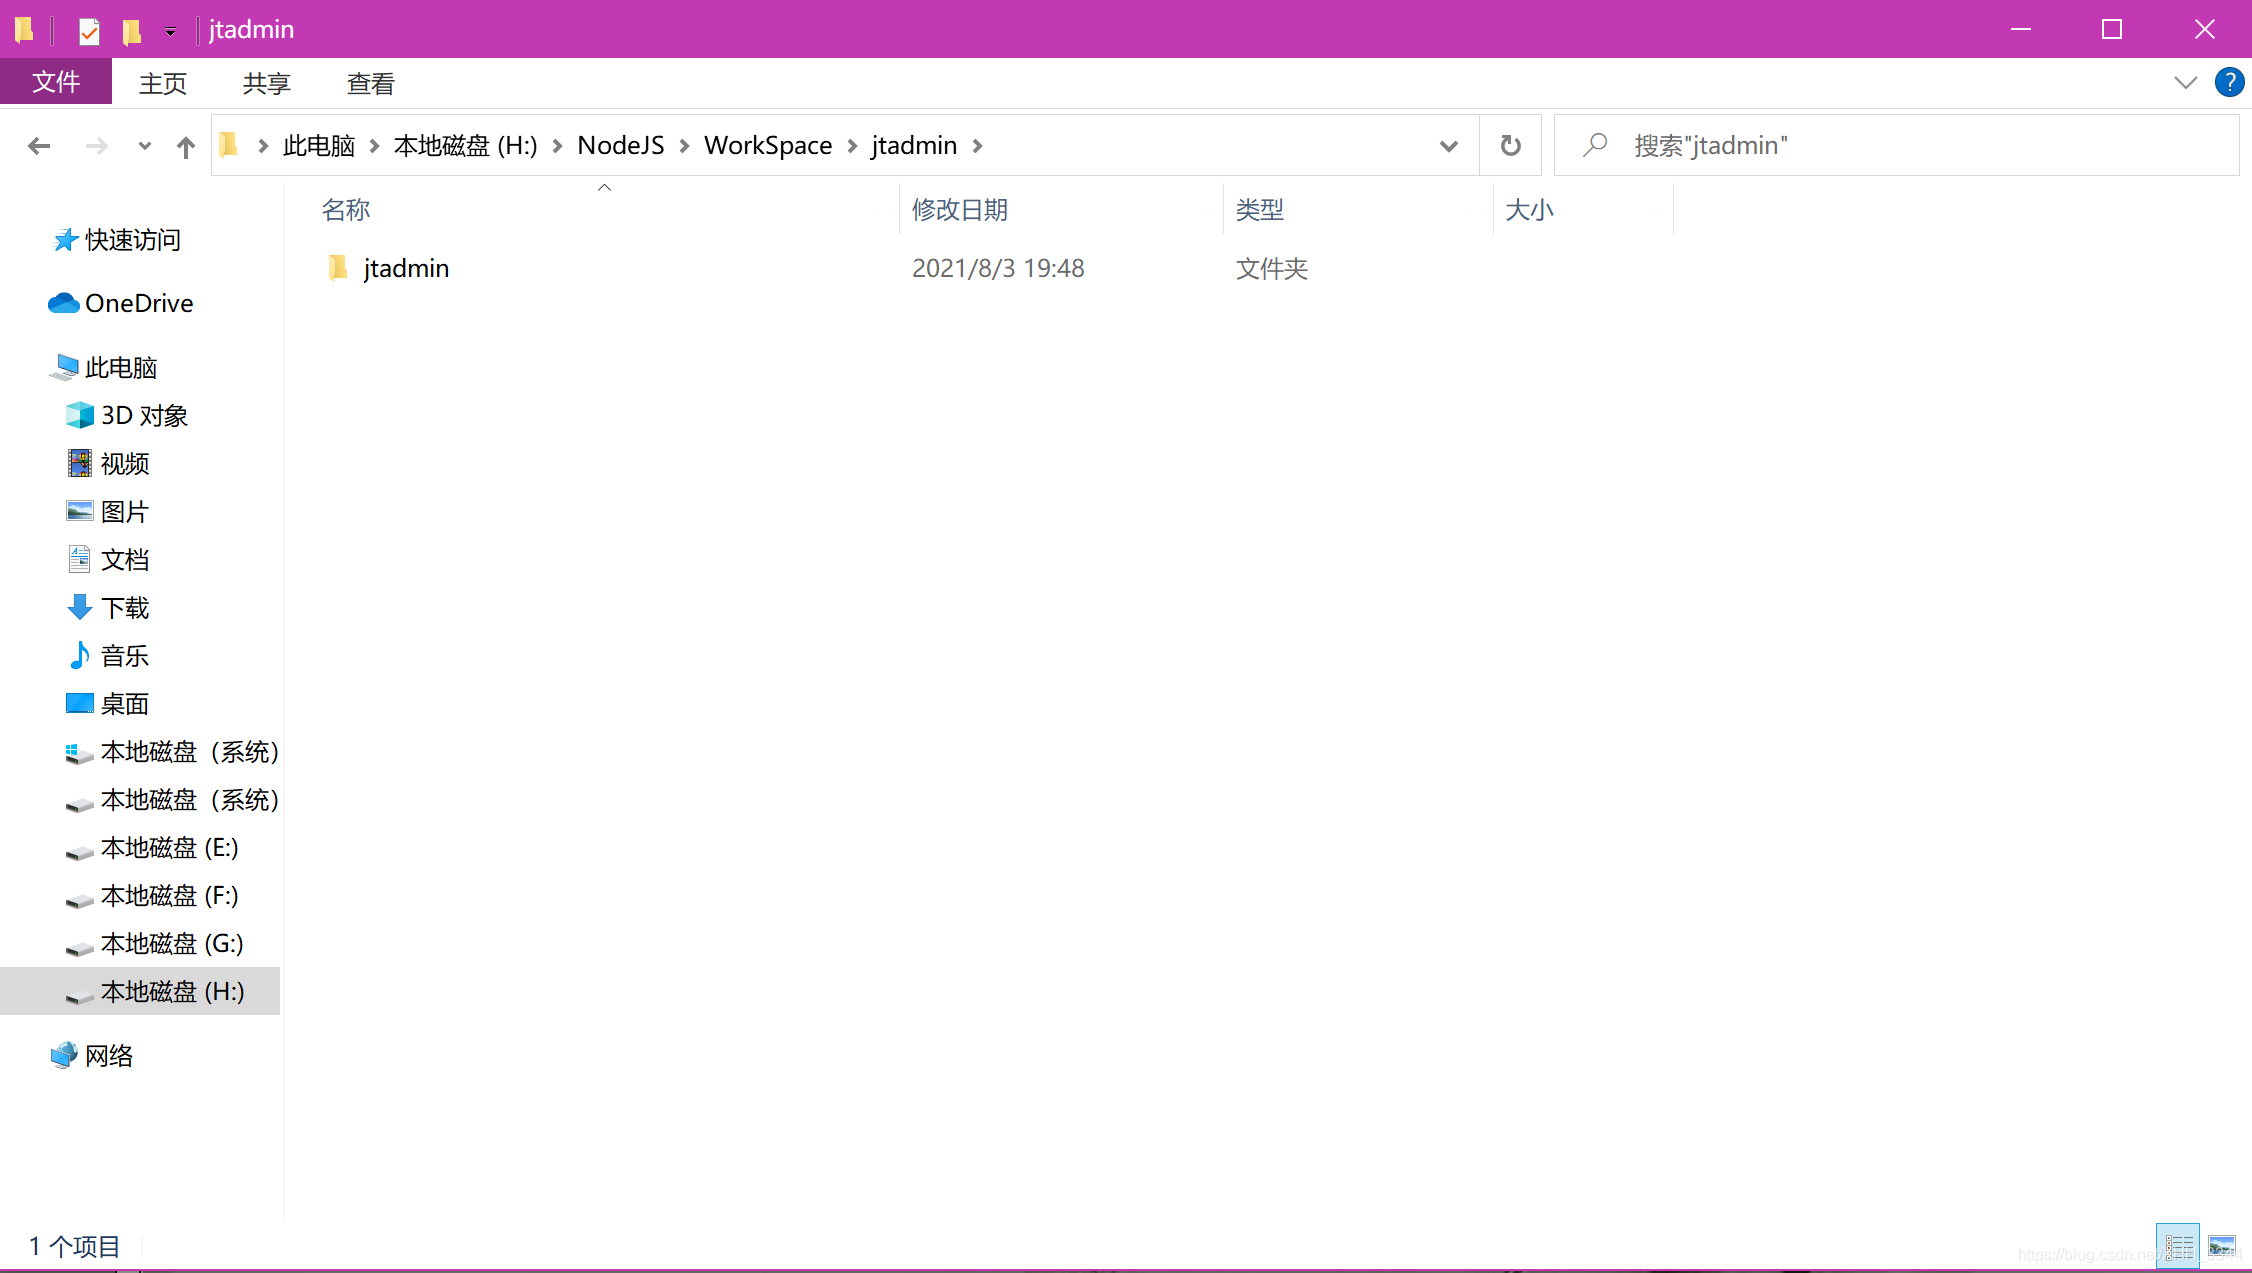The height and width of the screenshot is (1273, 2252).
Task: Go up one folder level with the up arrow
Action: click(x=185, y=145)
